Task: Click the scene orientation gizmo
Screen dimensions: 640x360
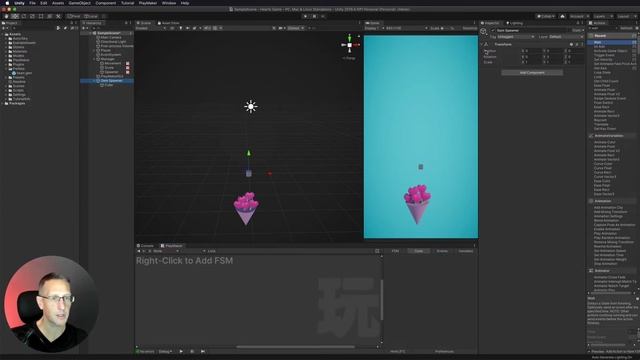Action: click(x=349, y=44)
